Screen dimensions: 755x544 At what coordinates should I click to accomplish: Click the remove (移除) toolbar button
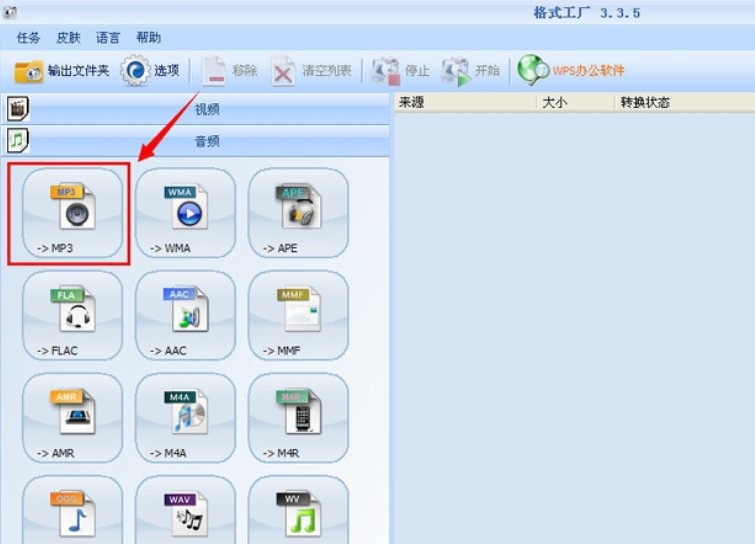(230, 71)
